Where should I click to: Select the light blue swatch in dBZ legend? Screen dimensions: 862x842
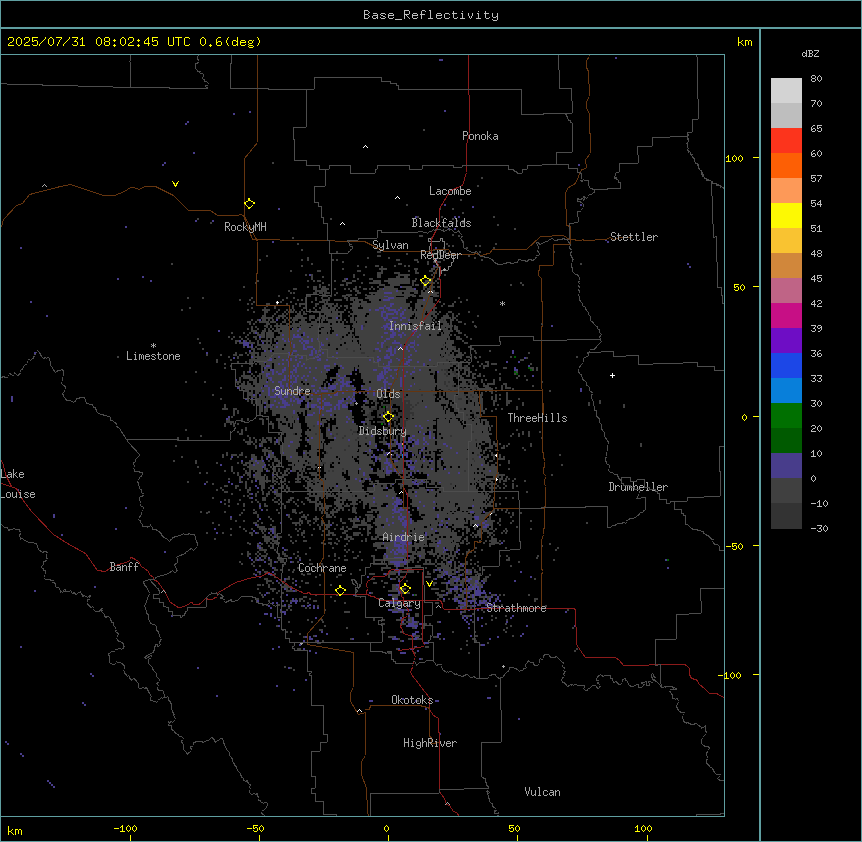(x=786, y=390)
